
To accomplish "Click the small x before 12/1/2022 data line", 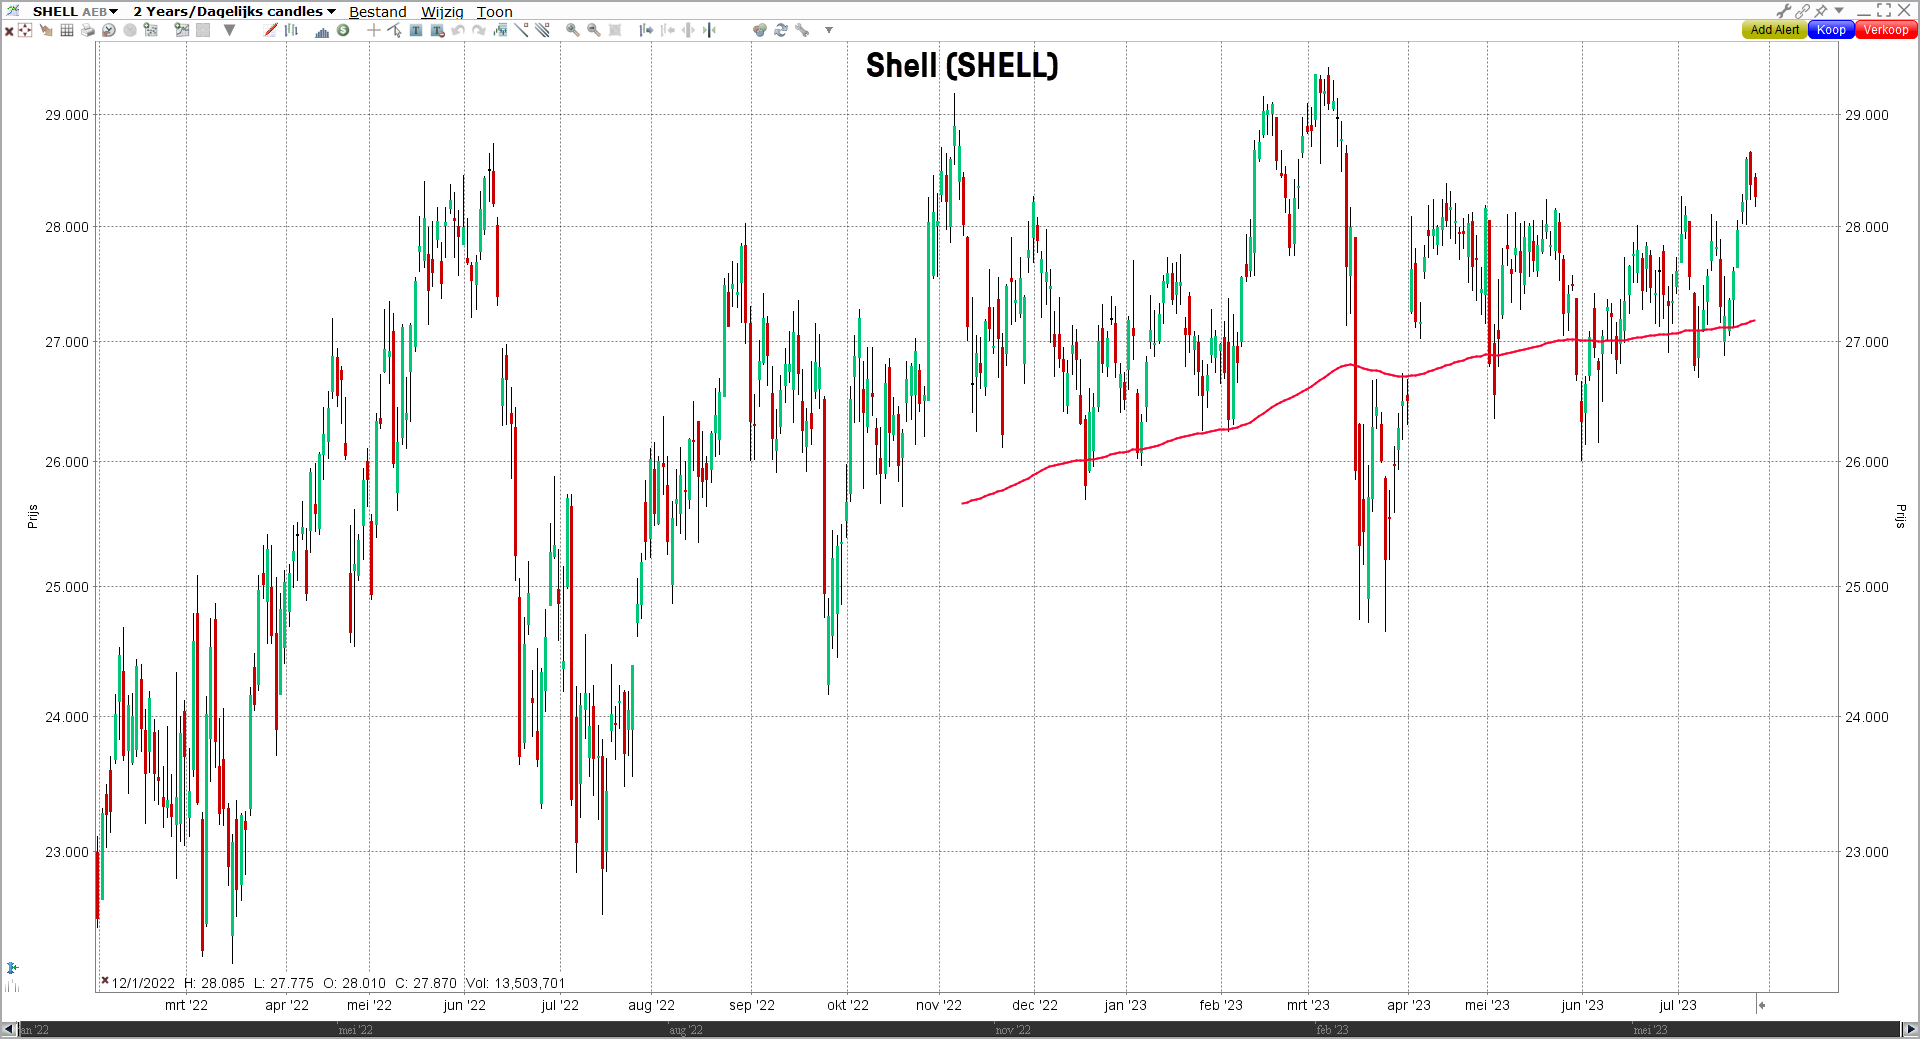I will [104, 981].
